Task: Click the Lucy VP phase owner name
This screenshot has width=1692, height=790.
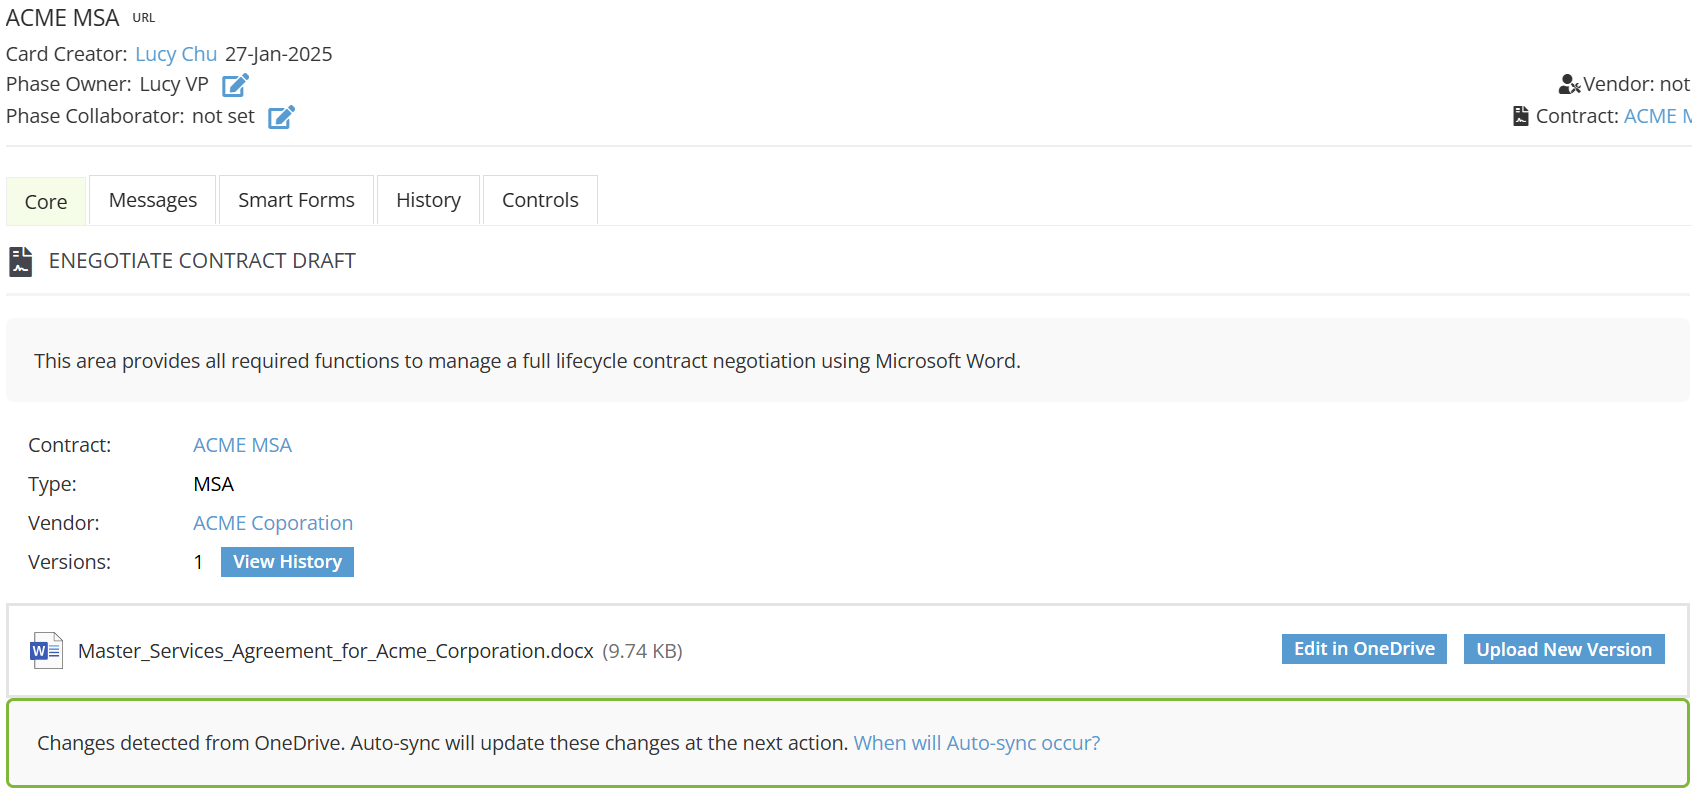Action: 174,84
